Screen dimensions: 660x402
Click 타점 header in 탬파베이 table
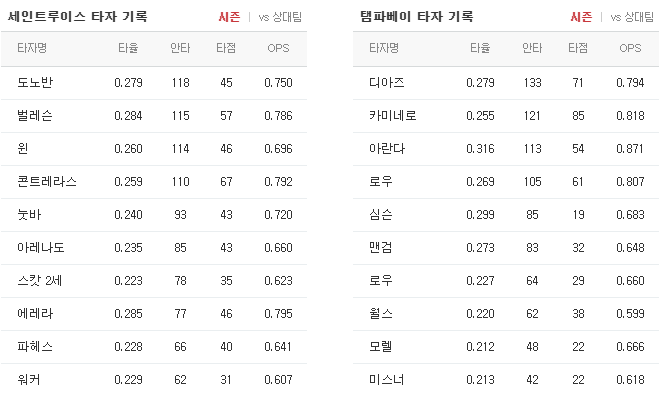[578, 48]
